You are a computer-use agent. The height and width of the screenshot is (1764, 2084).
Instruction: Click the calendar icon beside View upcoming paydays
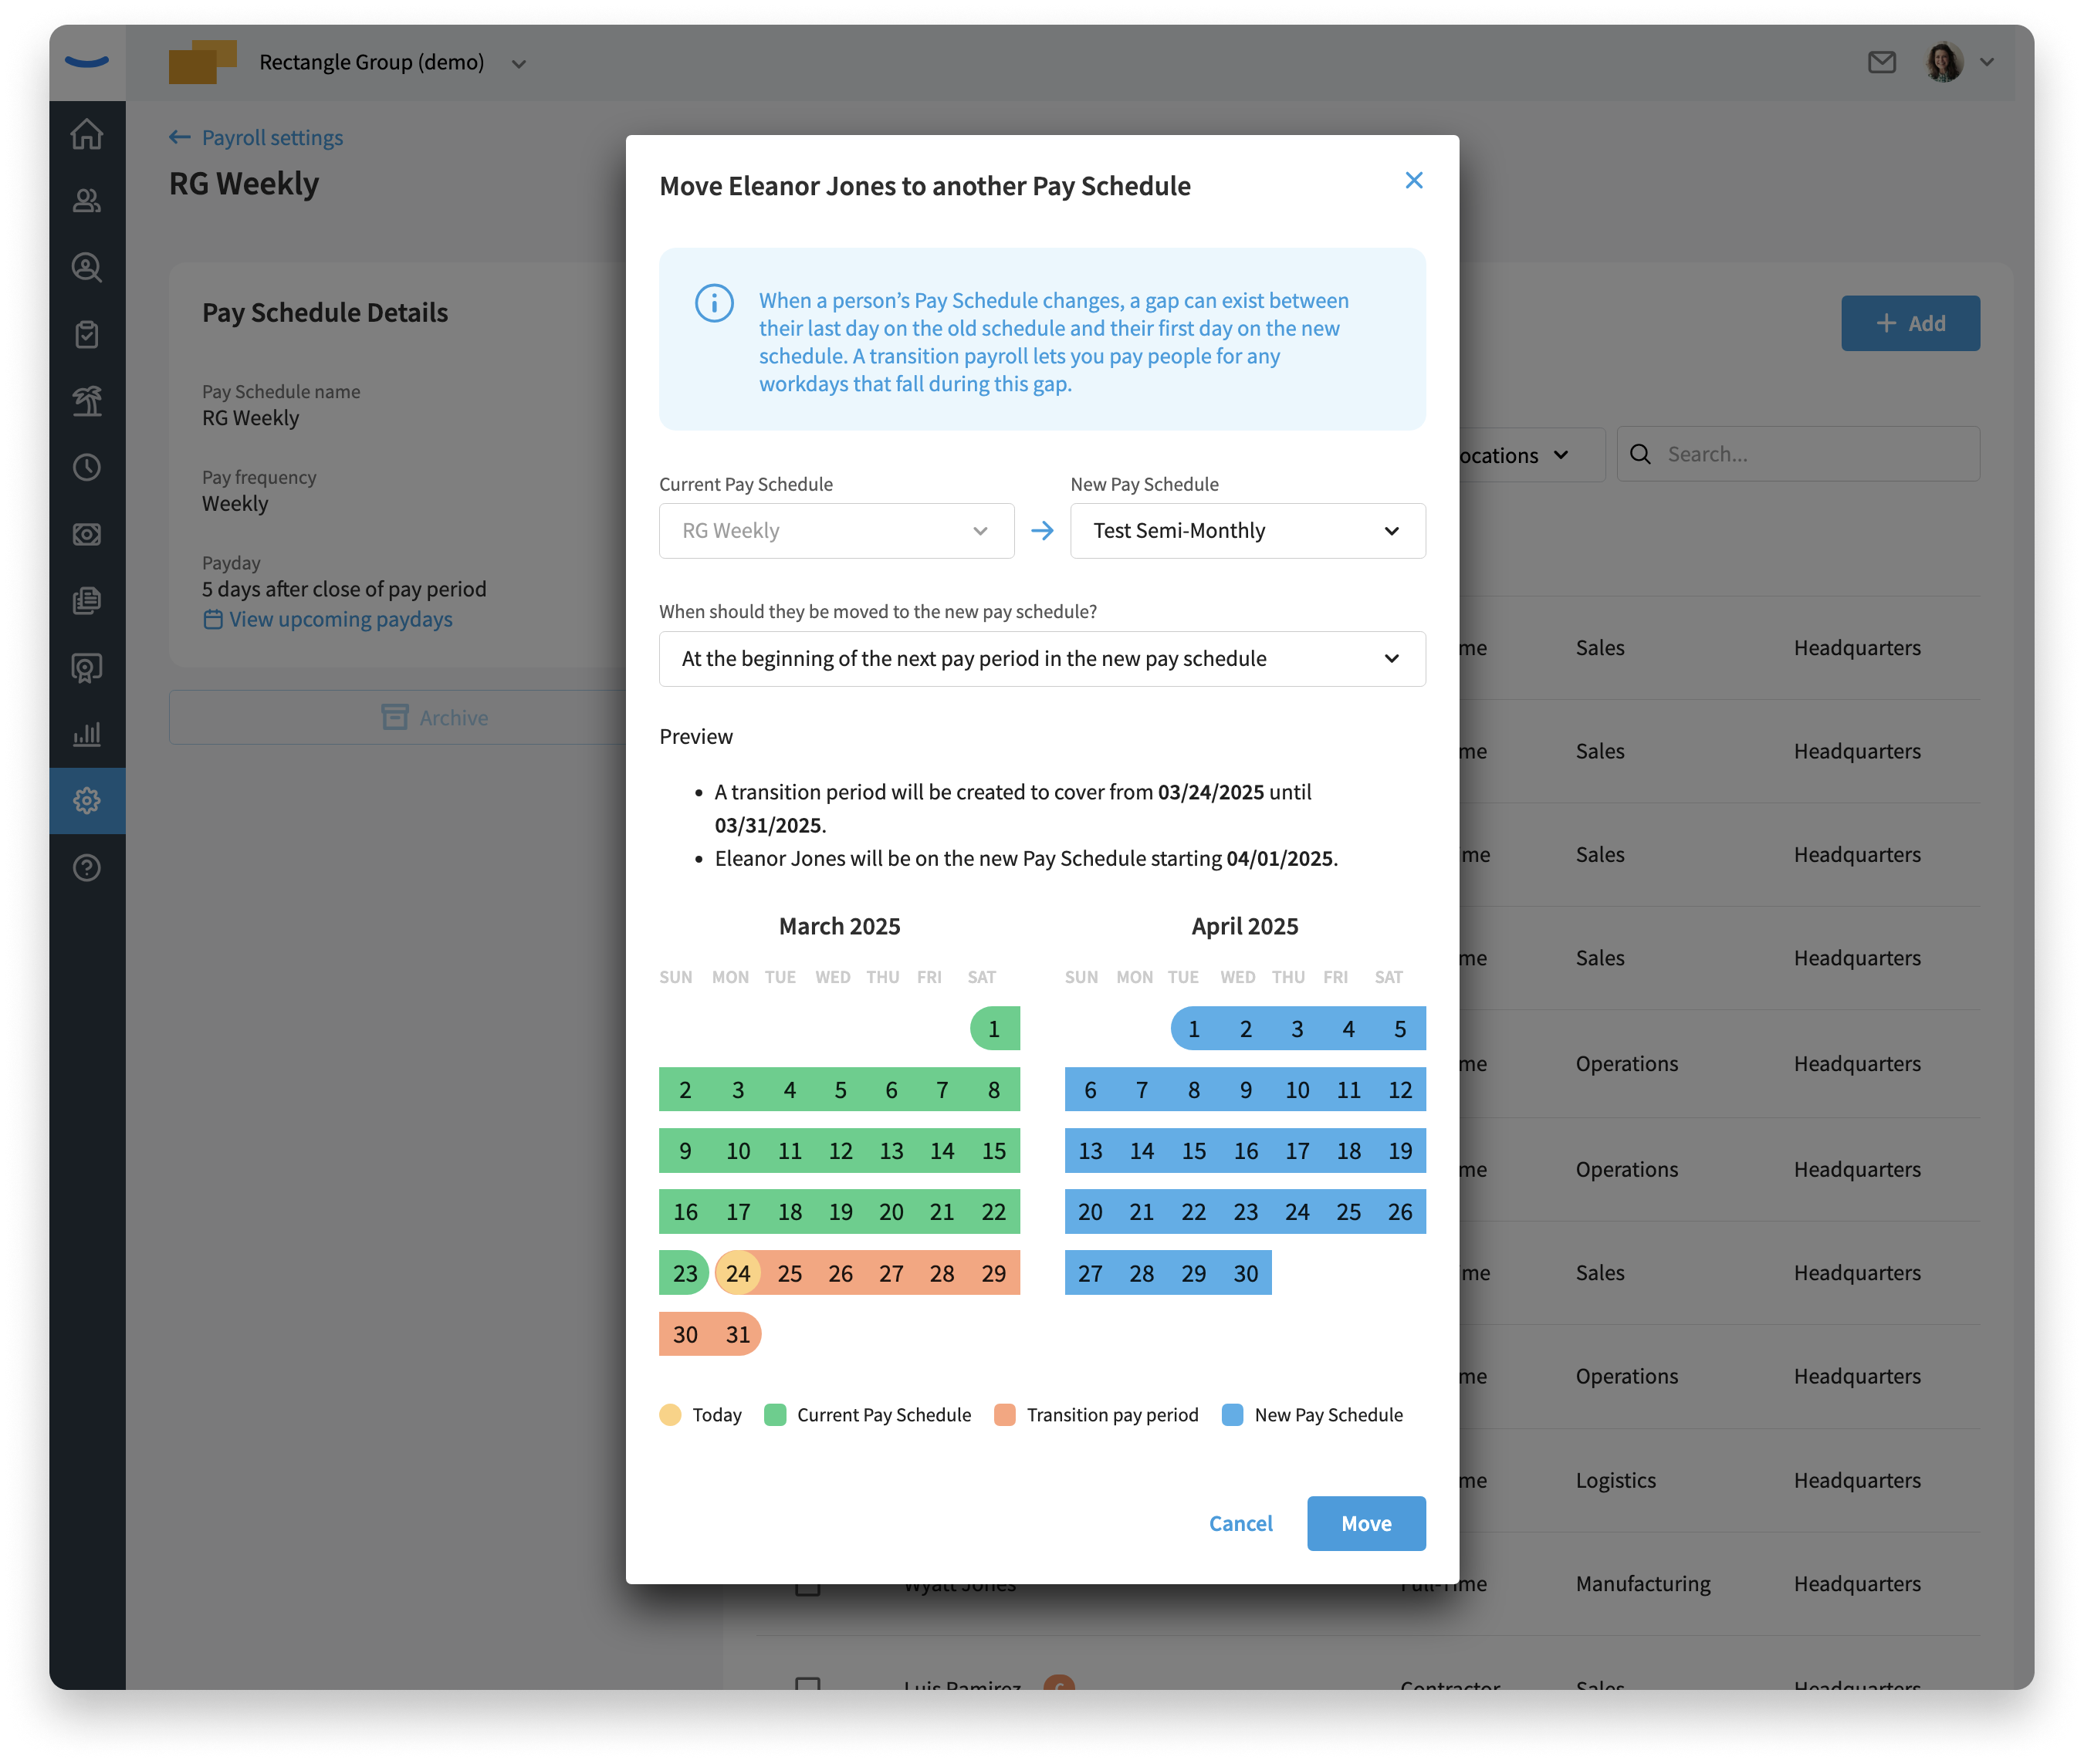click(212, 619)
